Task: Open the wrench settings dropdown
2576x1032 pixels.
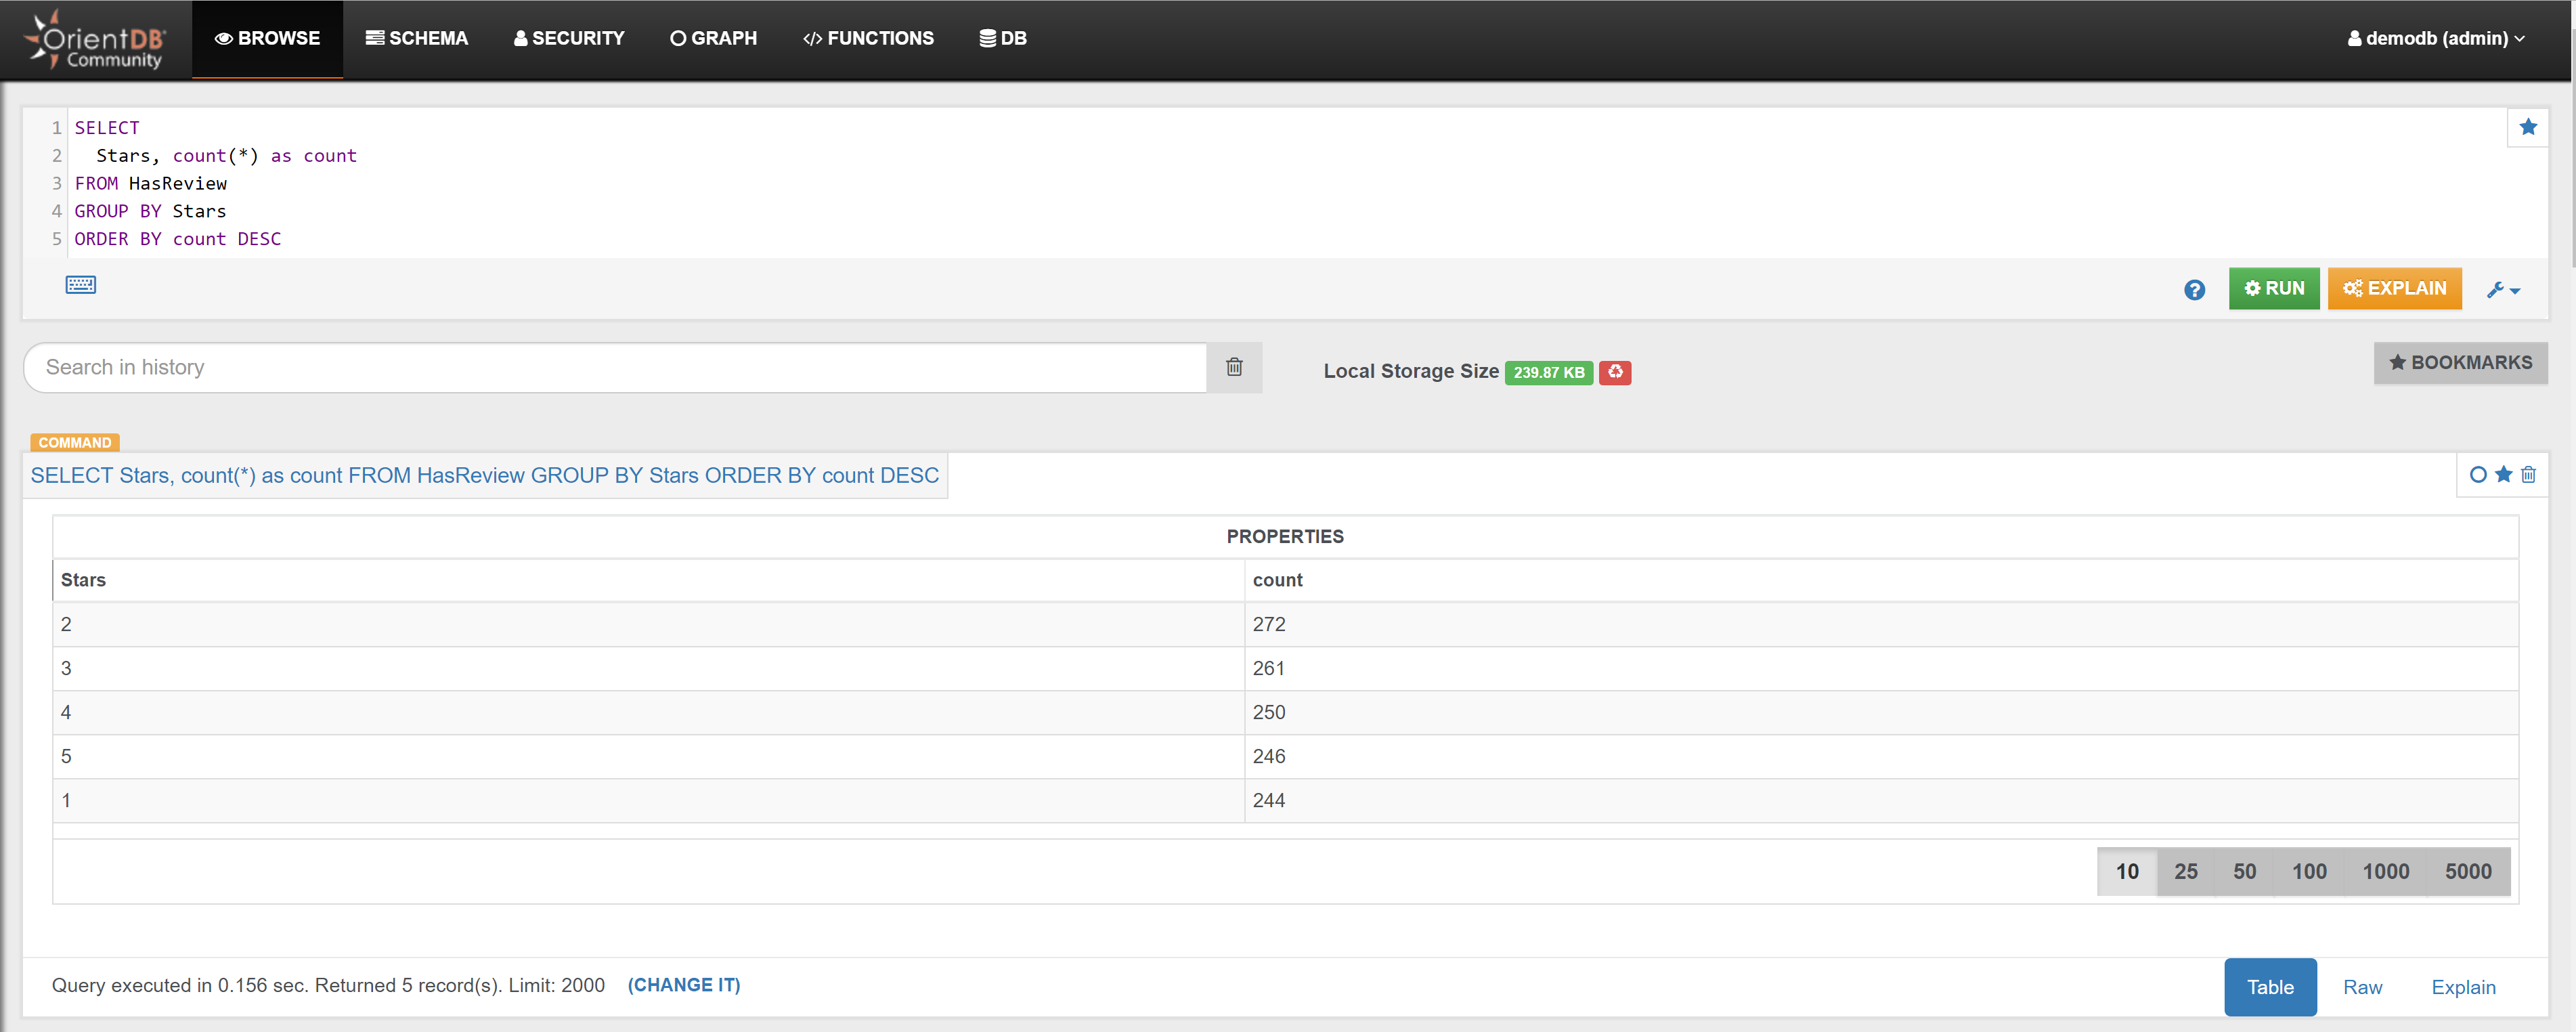Action: click(2503, 290)
